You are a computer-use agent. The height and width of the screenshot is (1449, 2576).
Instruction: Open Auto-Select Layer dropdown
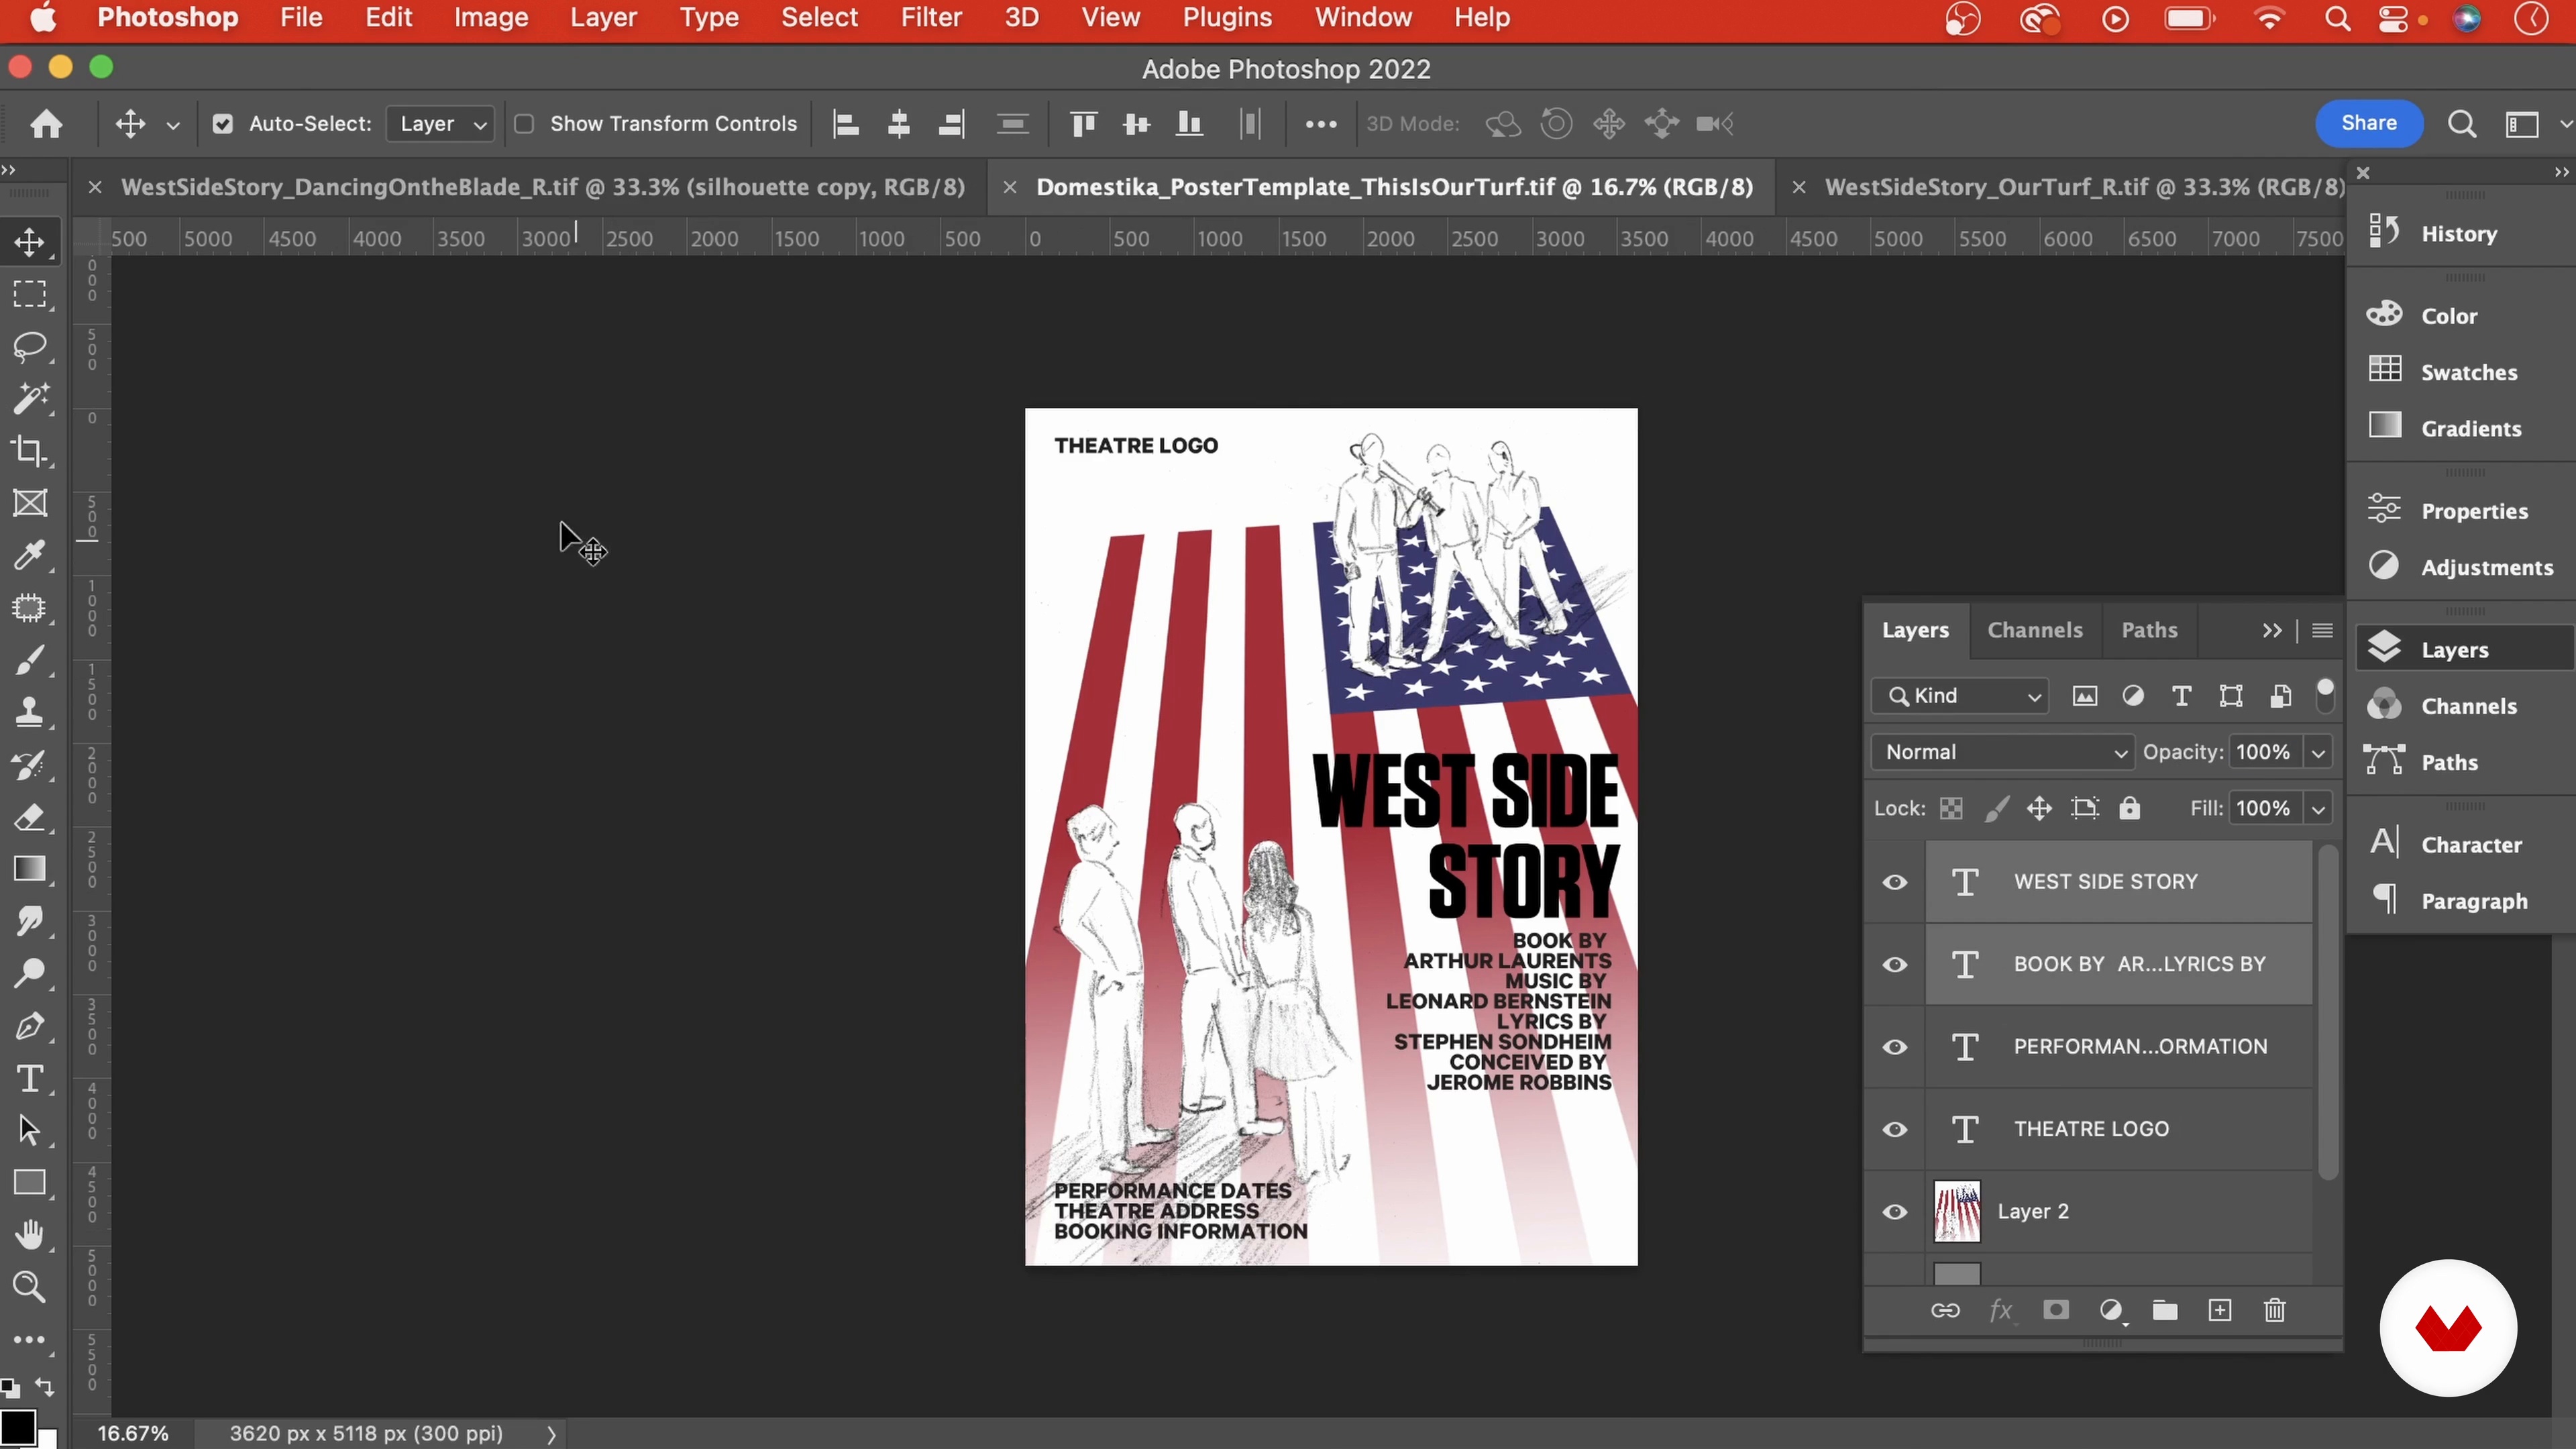pos(440,124)
